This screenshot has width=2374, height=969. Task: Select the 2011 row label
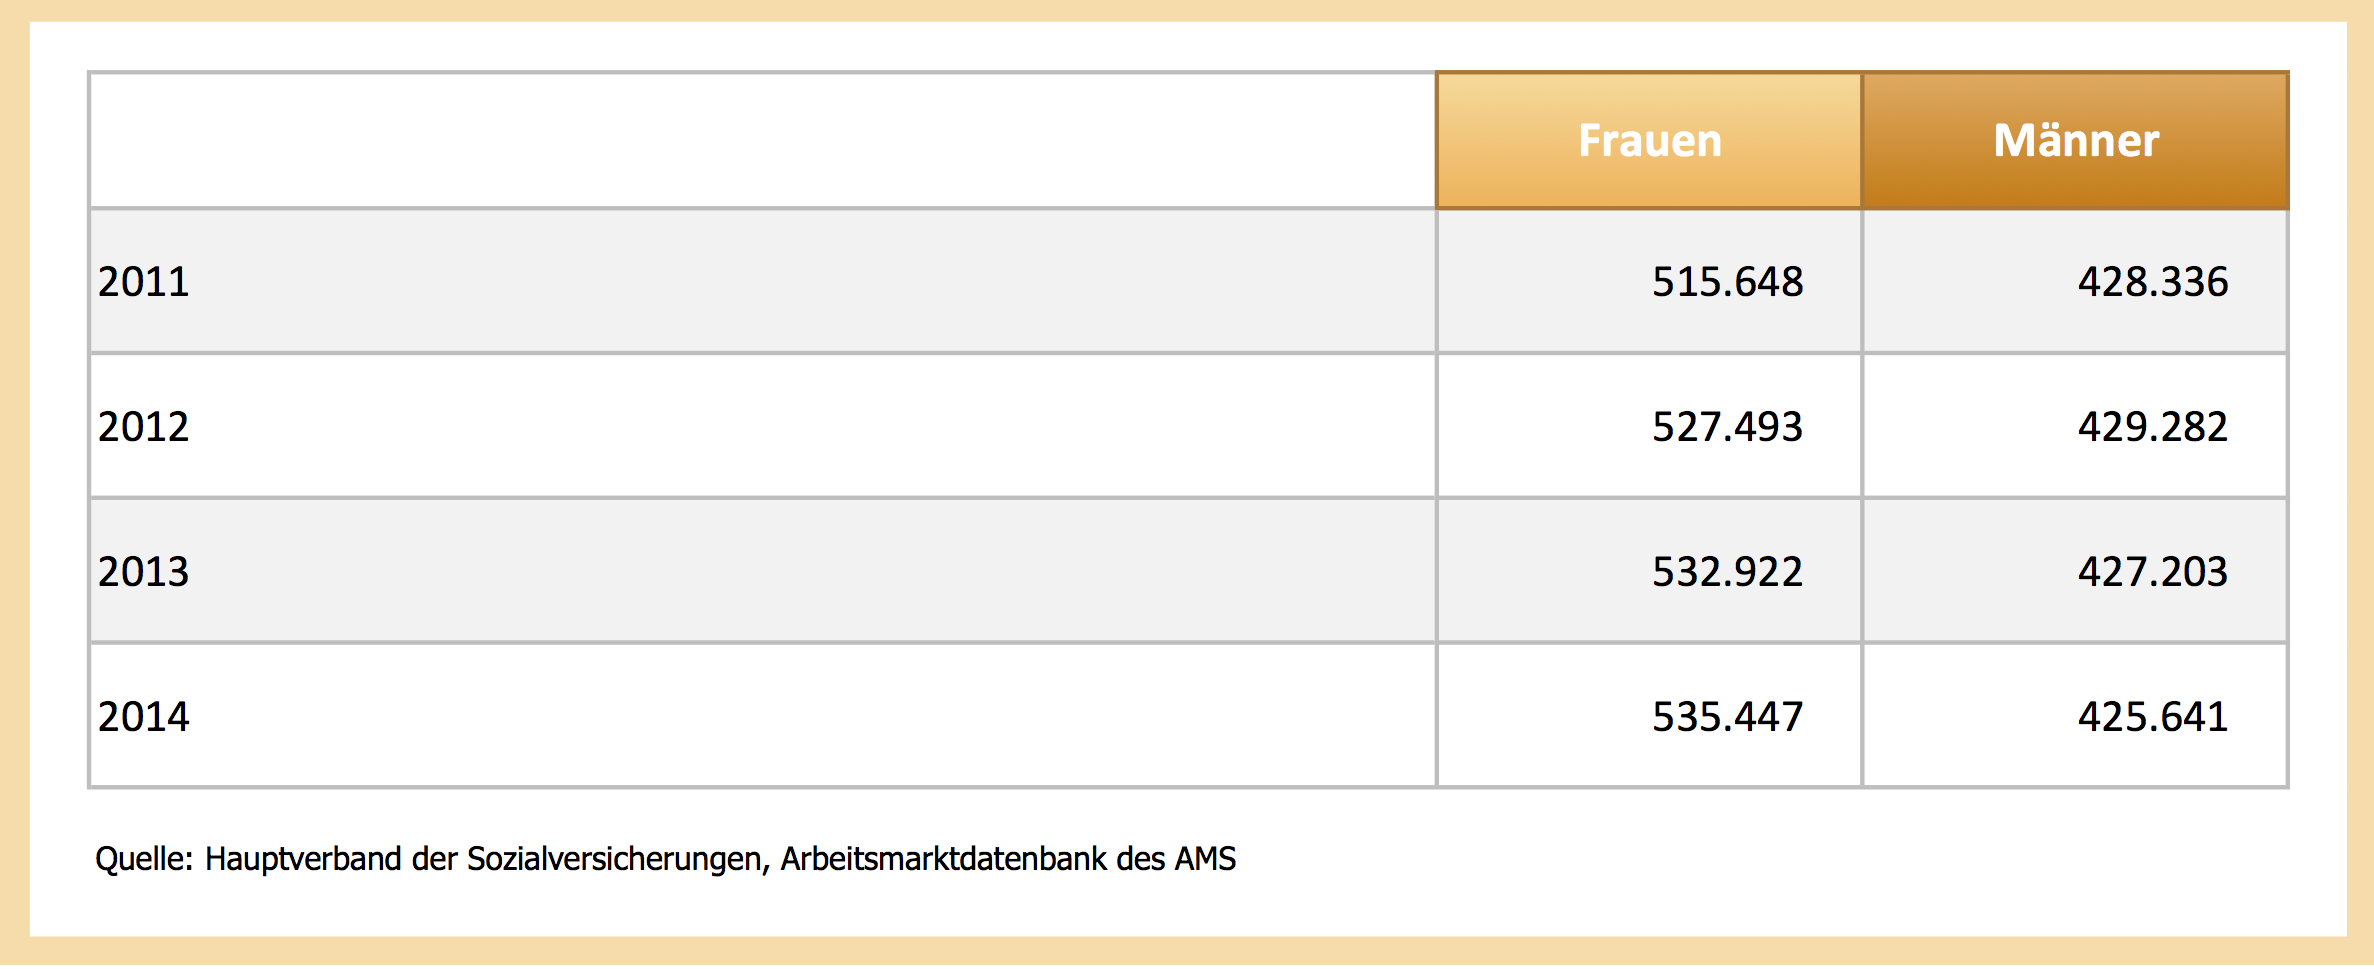point(144,282)
